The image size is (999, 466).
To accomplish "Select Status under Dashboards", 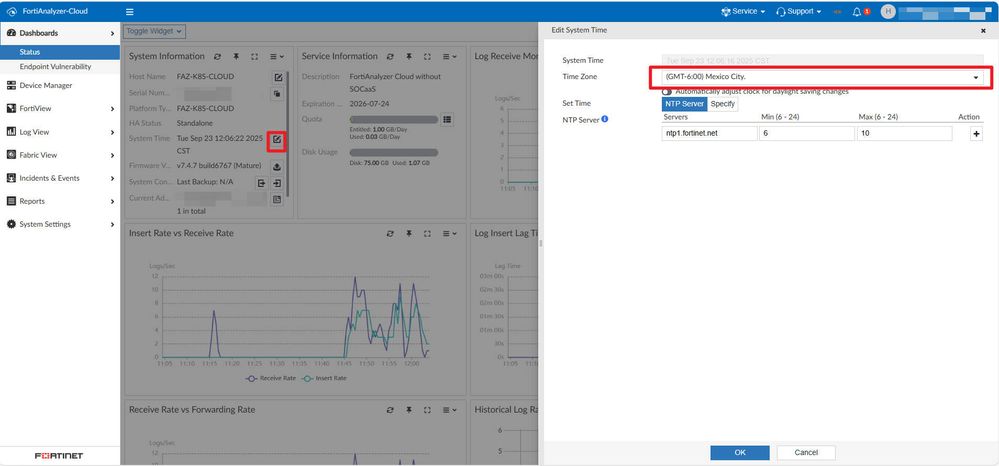I will [60, 52].
